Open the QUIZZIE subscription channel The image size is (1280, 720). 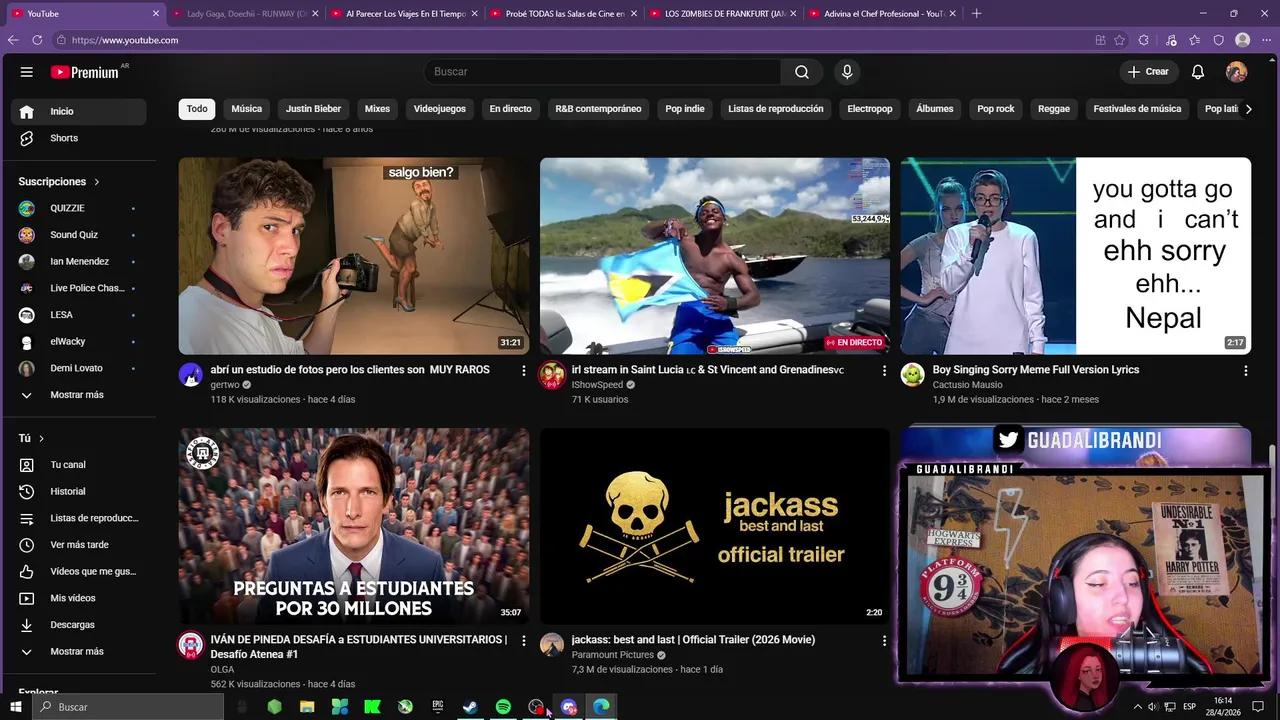tap(78, 208)
